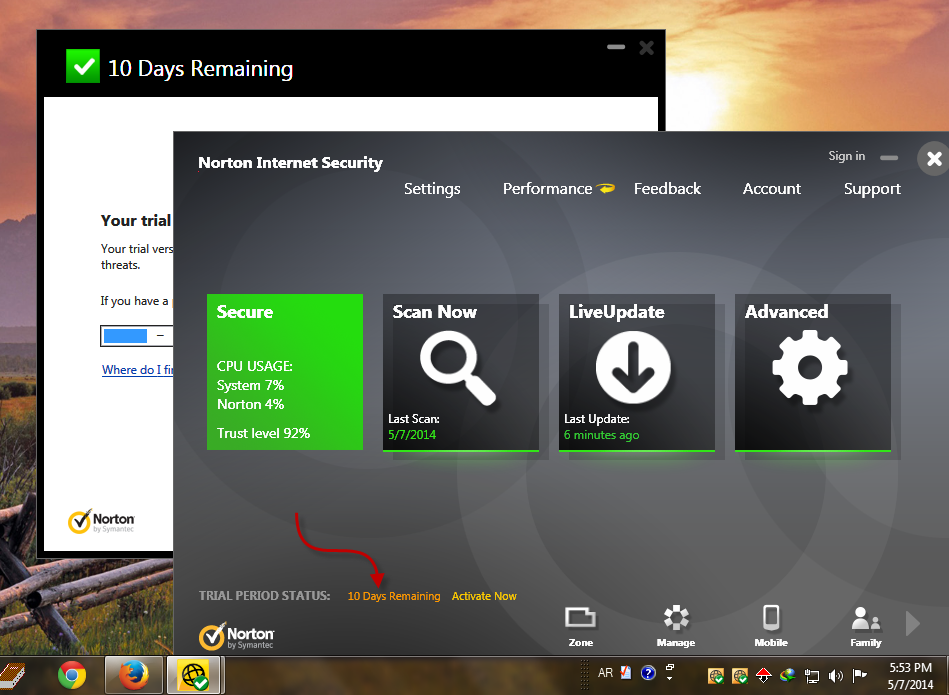949x695 pixels.
Task: Click the red checkmark document tray icon
Action: coord(626,672)
